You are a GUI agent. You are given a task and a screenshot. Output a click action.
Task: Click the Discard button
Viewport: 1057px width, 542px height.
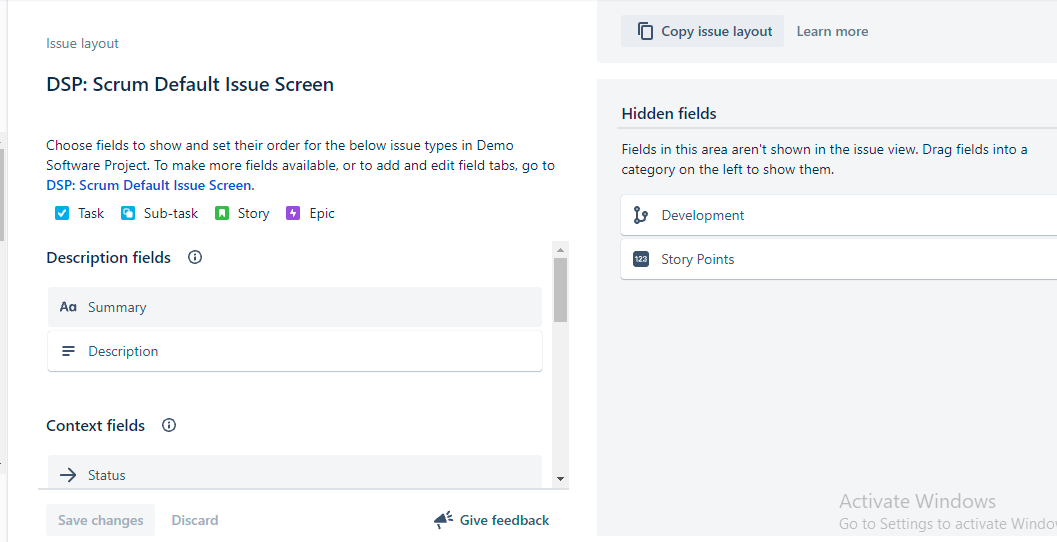(x=195, y=520)
